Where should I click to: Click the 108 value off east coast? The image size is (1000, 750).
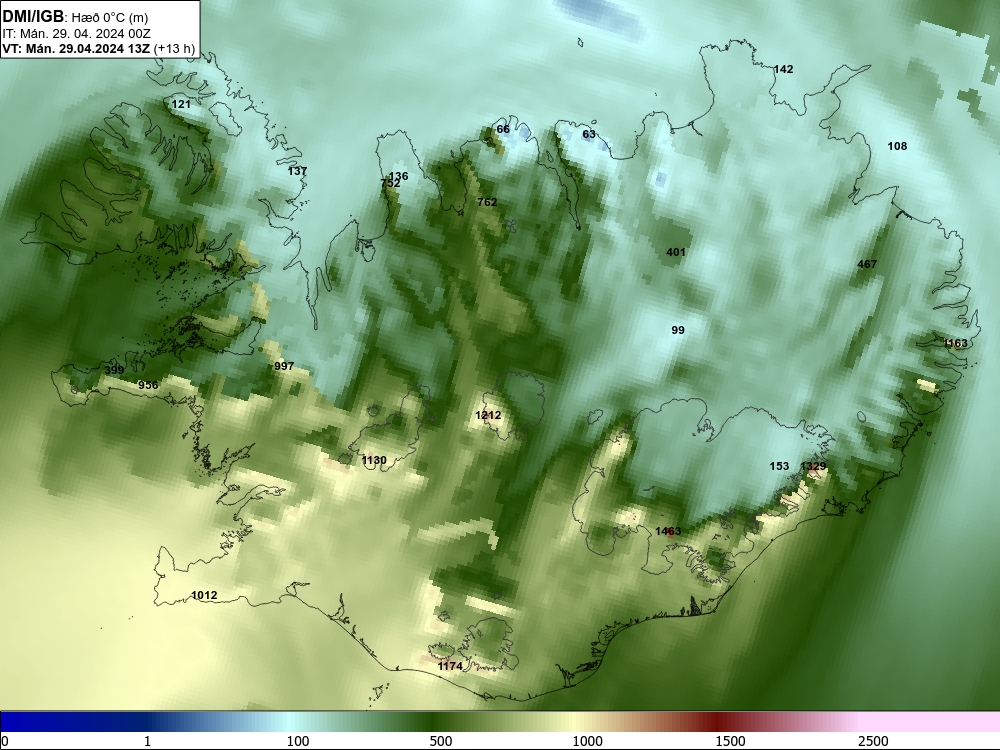point(897,146)
